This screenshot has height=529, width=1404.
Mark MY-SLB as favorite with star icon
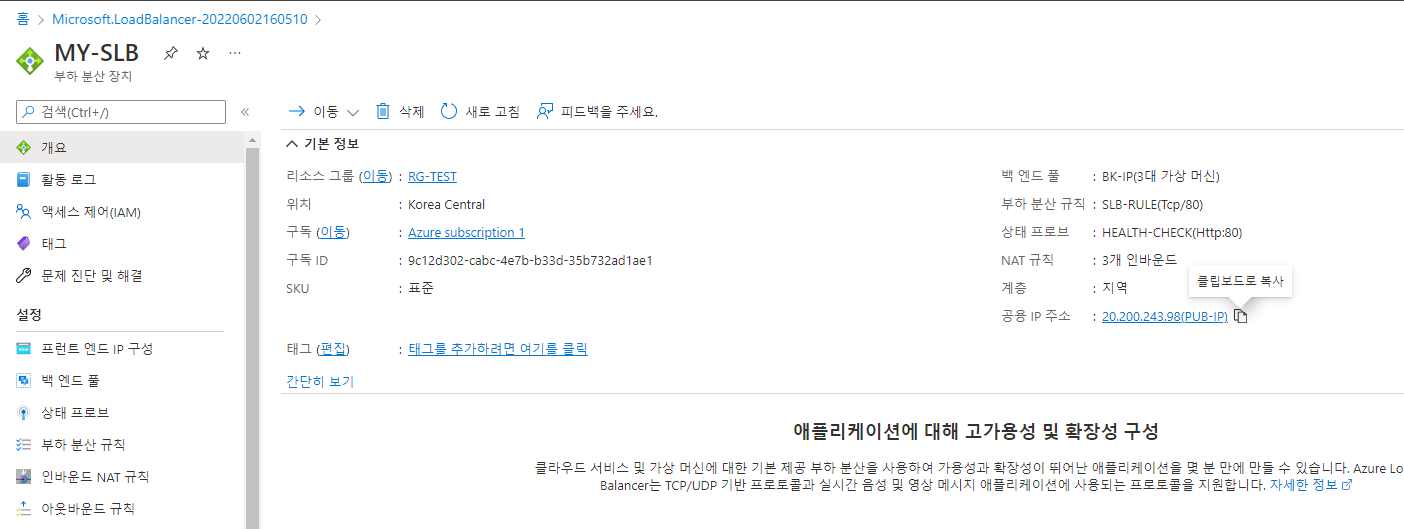click(203, 53)
